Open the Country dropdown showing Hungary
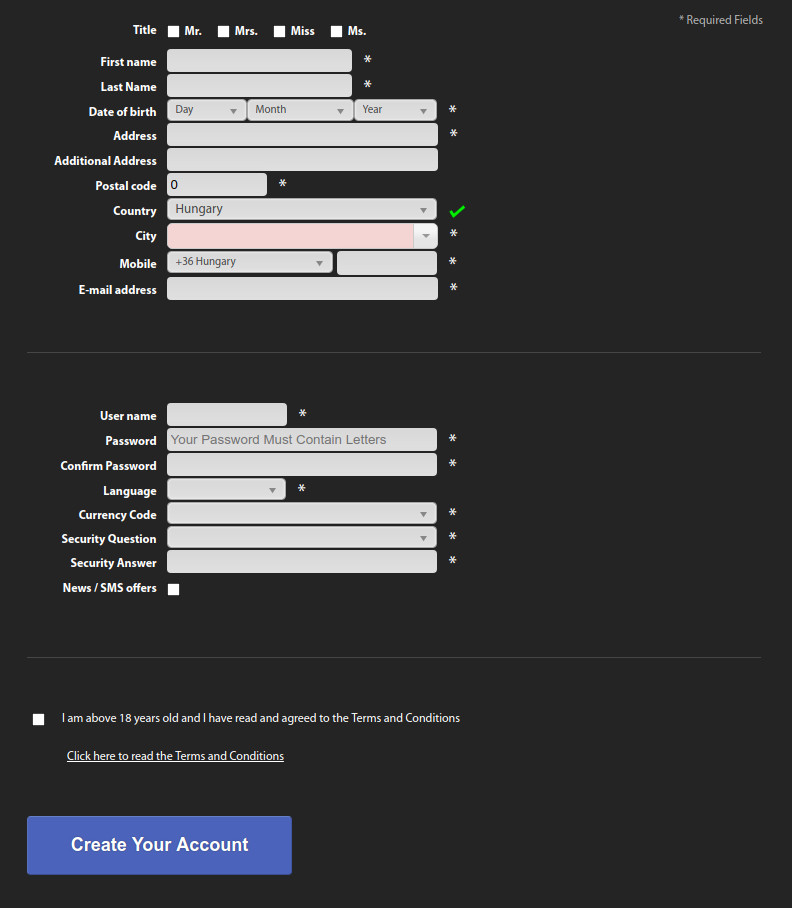Image resolution: width=792 pixels, height=908 pixels. (x=302, y=209)
